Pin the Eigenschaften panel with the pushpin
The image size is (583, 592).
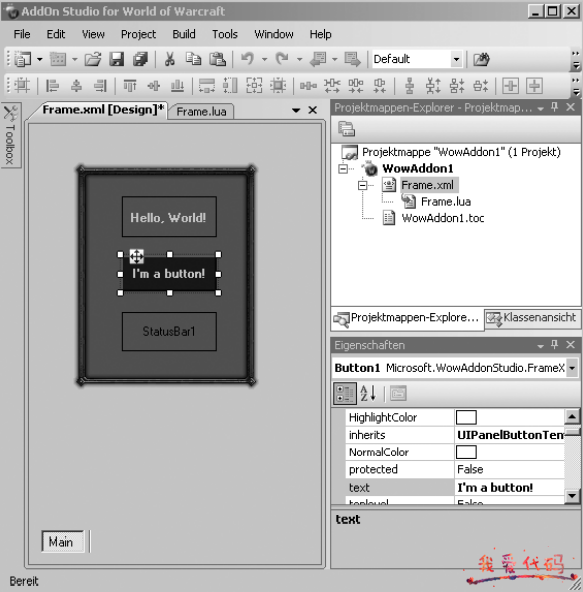tap(554, 344)
